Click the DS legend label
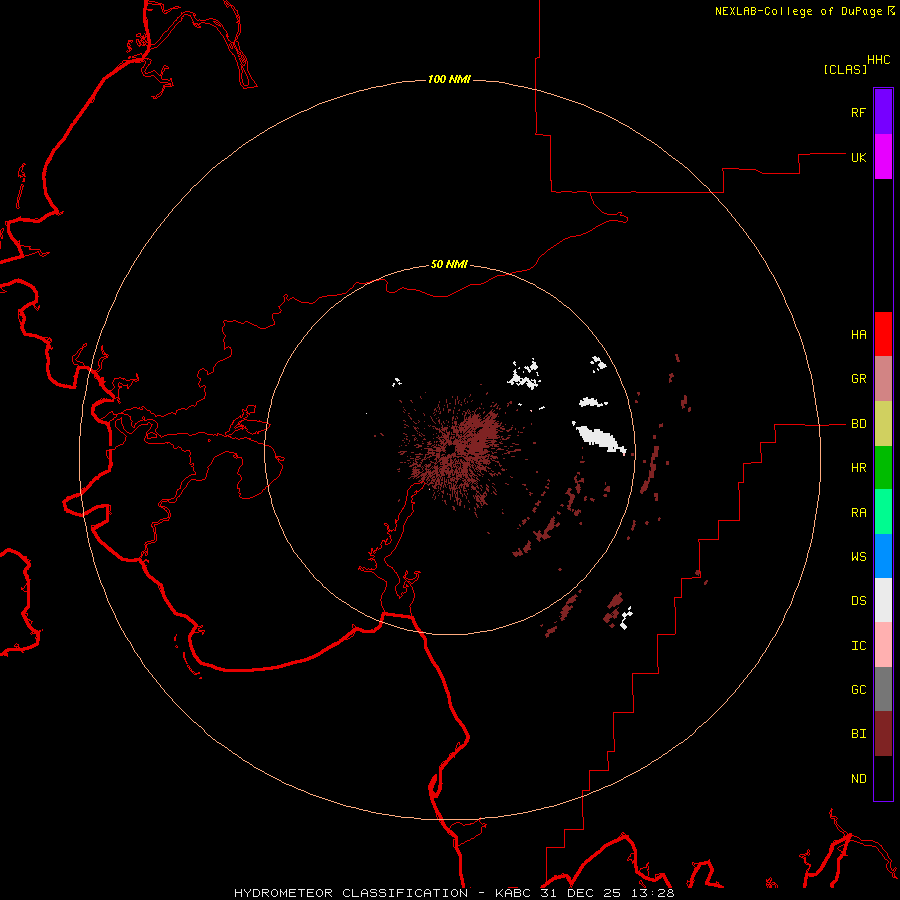The image size is (900, 900). point(858,601)
